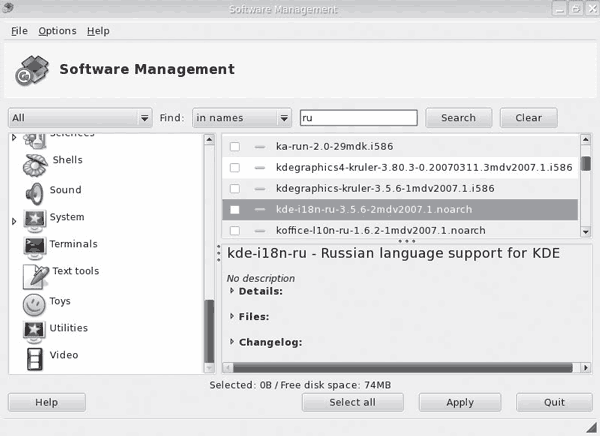Click the Find text input field

(357, 118)
